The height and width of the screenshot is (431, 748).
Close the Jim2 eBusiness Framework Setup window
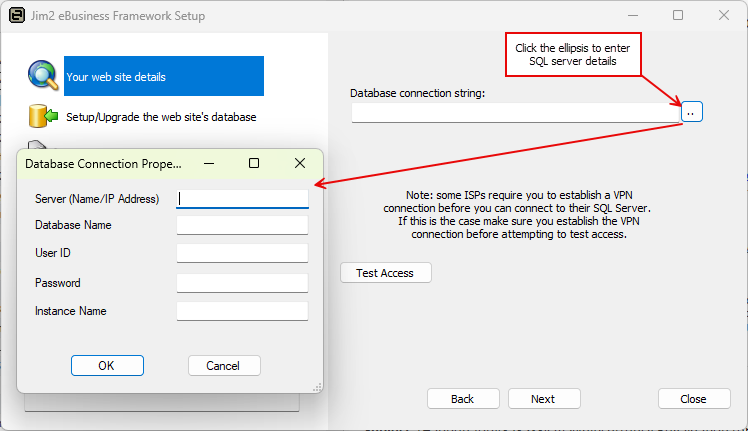(x=724, y=16)
